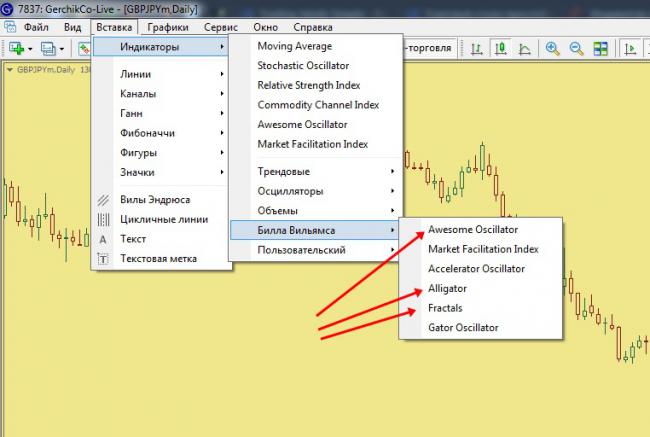
Task: Select the Текст item with A icon
Action: pos(161,239)
